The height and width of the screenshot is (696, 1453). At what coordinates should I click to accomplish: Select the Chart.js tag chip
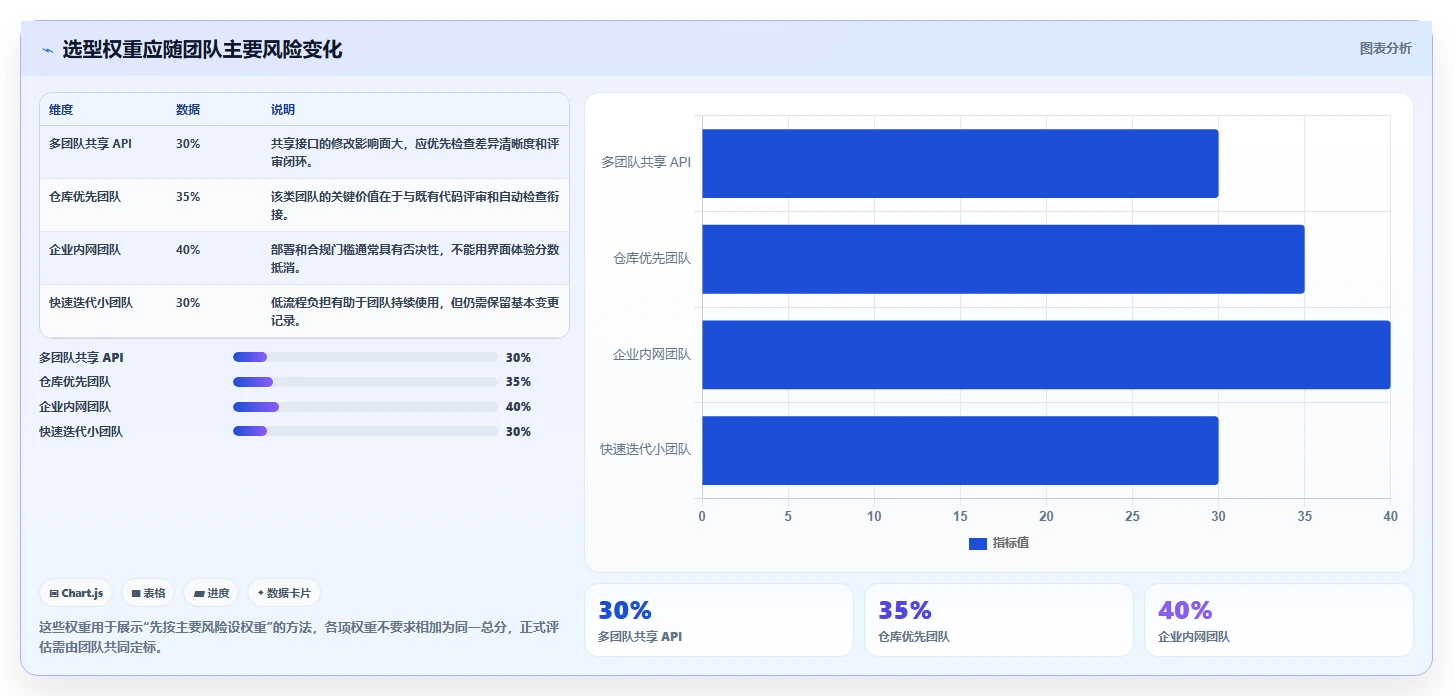tap(77, 593)
